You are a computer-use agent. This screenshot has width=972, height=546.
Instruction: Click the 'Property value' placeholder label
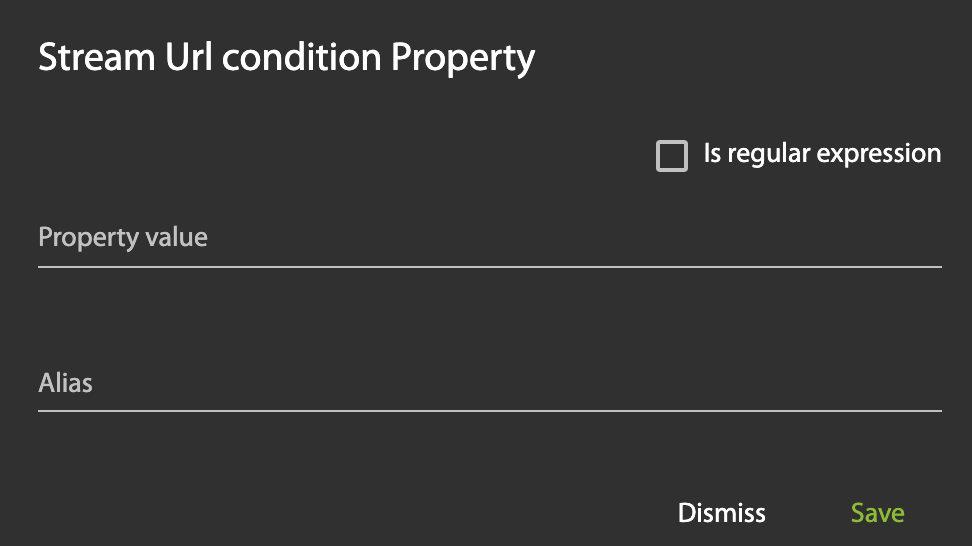tap(123, 238)
